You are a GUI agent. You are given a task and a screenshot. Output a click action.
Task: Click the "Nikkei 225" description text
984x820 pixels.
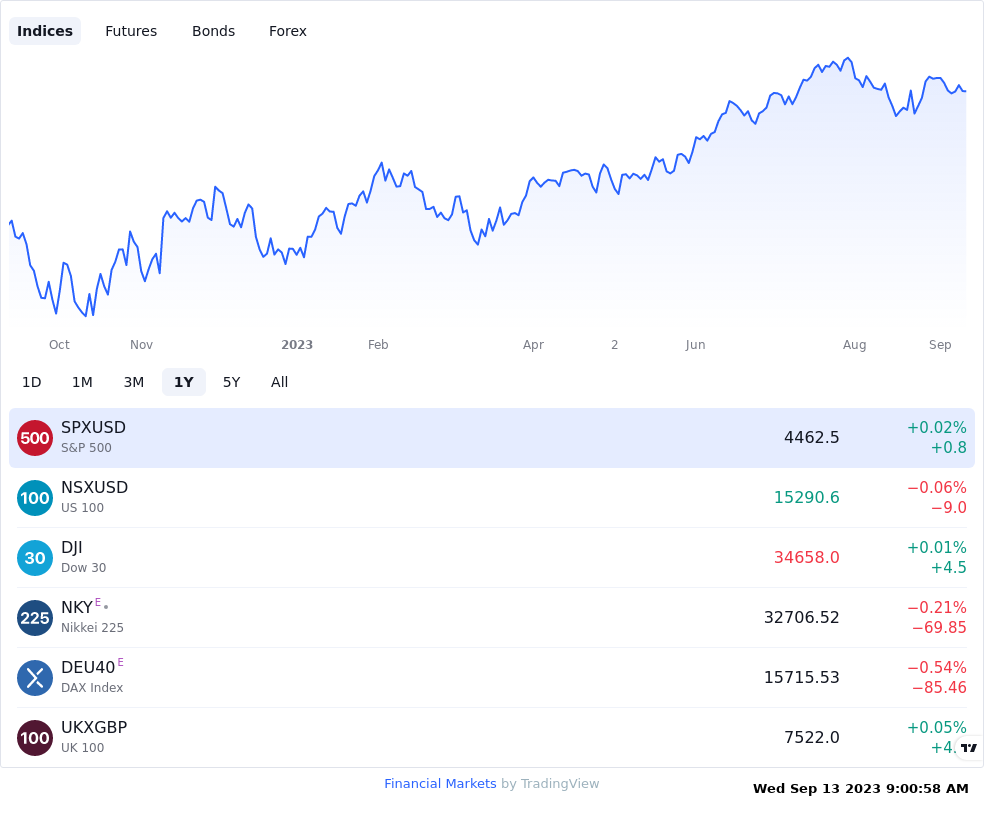(x=92, y=627)
